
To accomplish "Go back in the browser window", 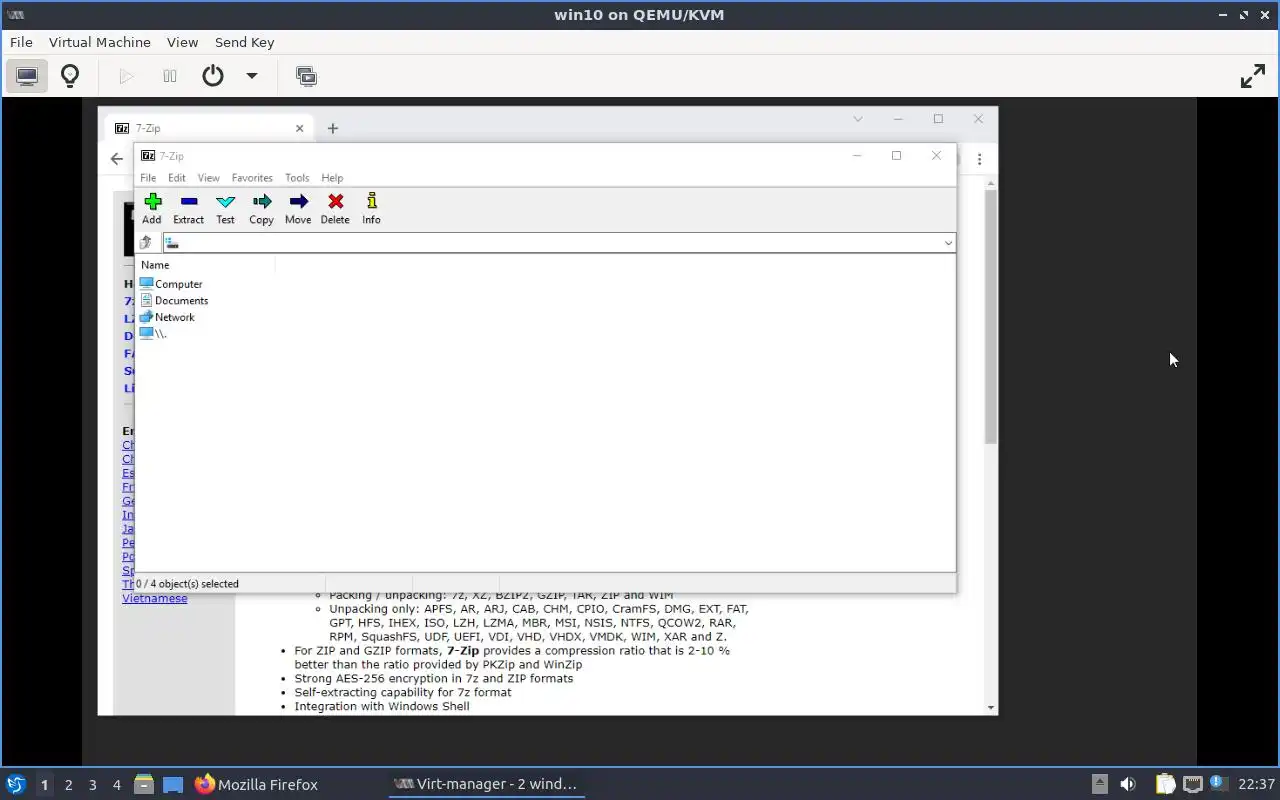I will [x=117, y=159].
